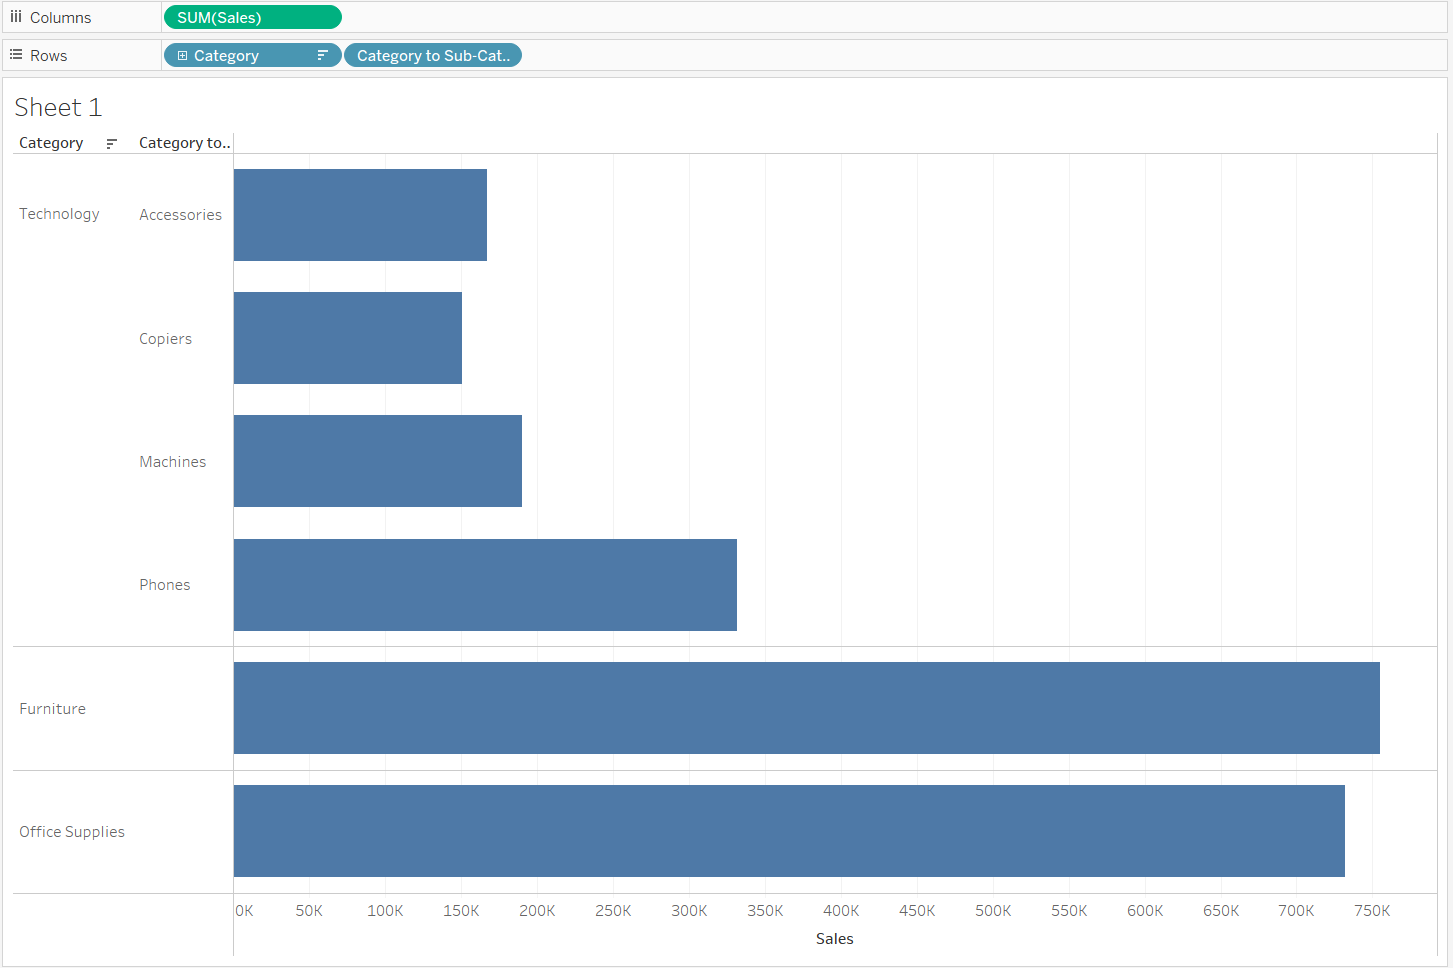
Task: Select the SUM(Sales) pill
Action: [253, 18]
